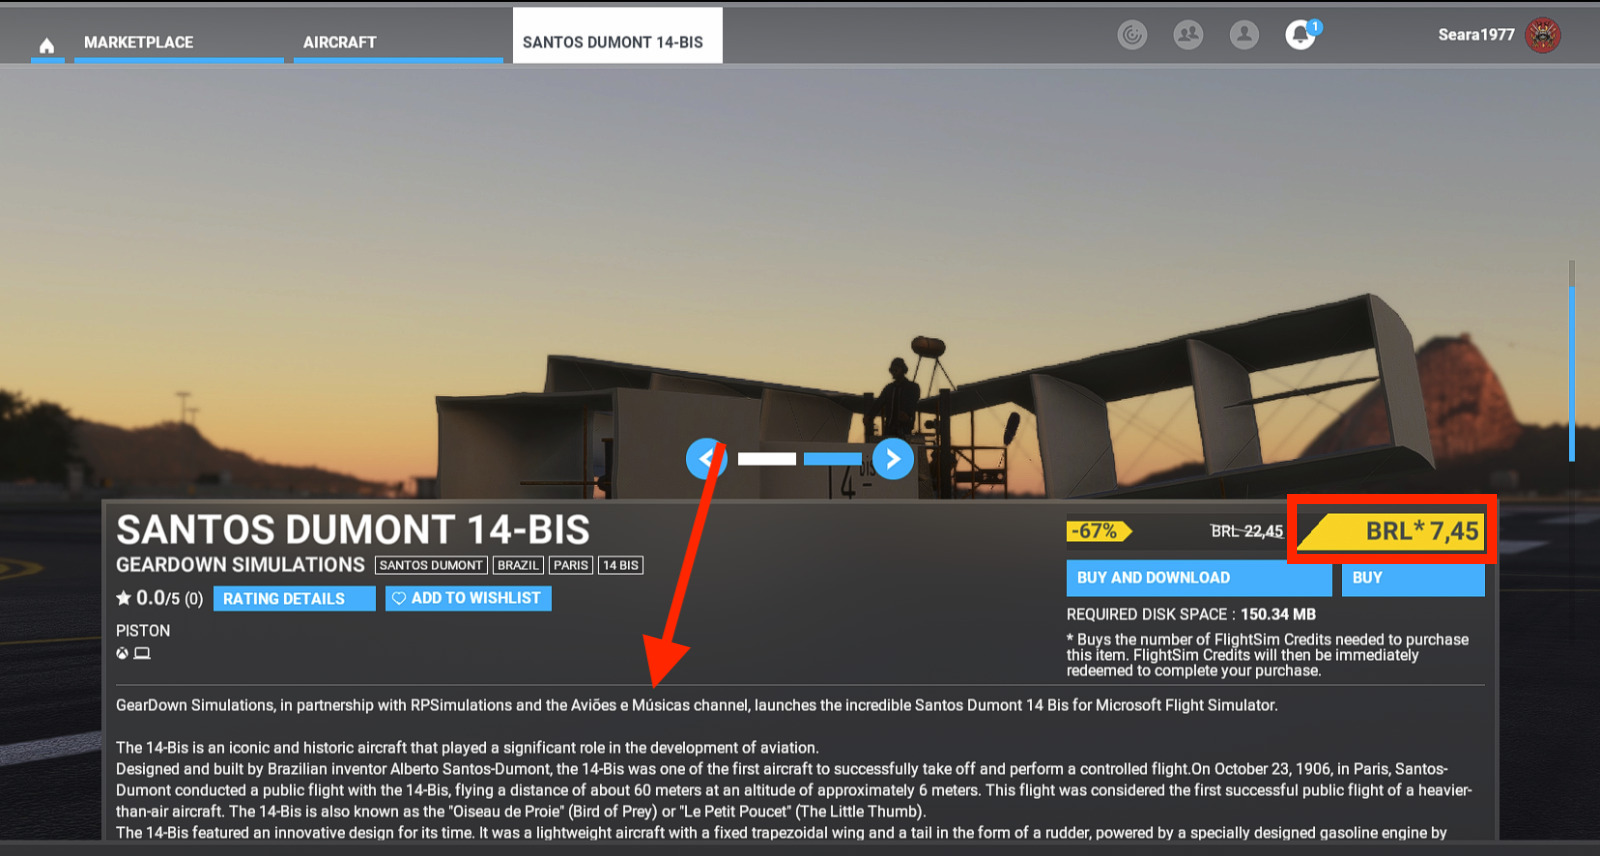Click the PISTON category label
Viewport: 1600px width, 856px height.
coord(143,631)
